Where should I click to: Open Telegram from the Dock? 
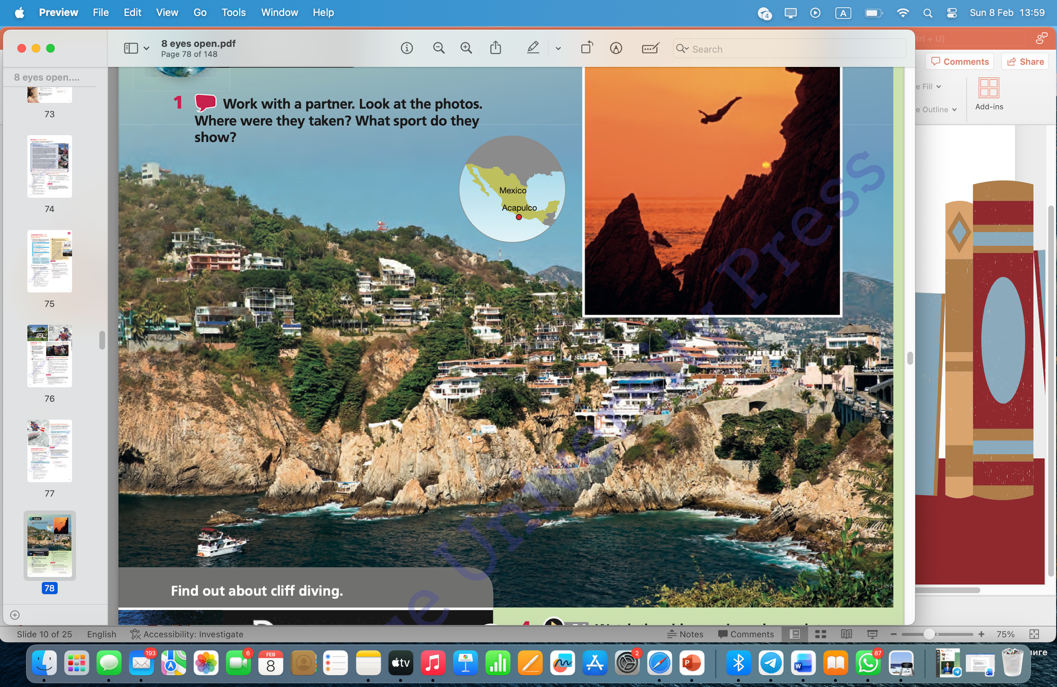(x=771, y=663)
